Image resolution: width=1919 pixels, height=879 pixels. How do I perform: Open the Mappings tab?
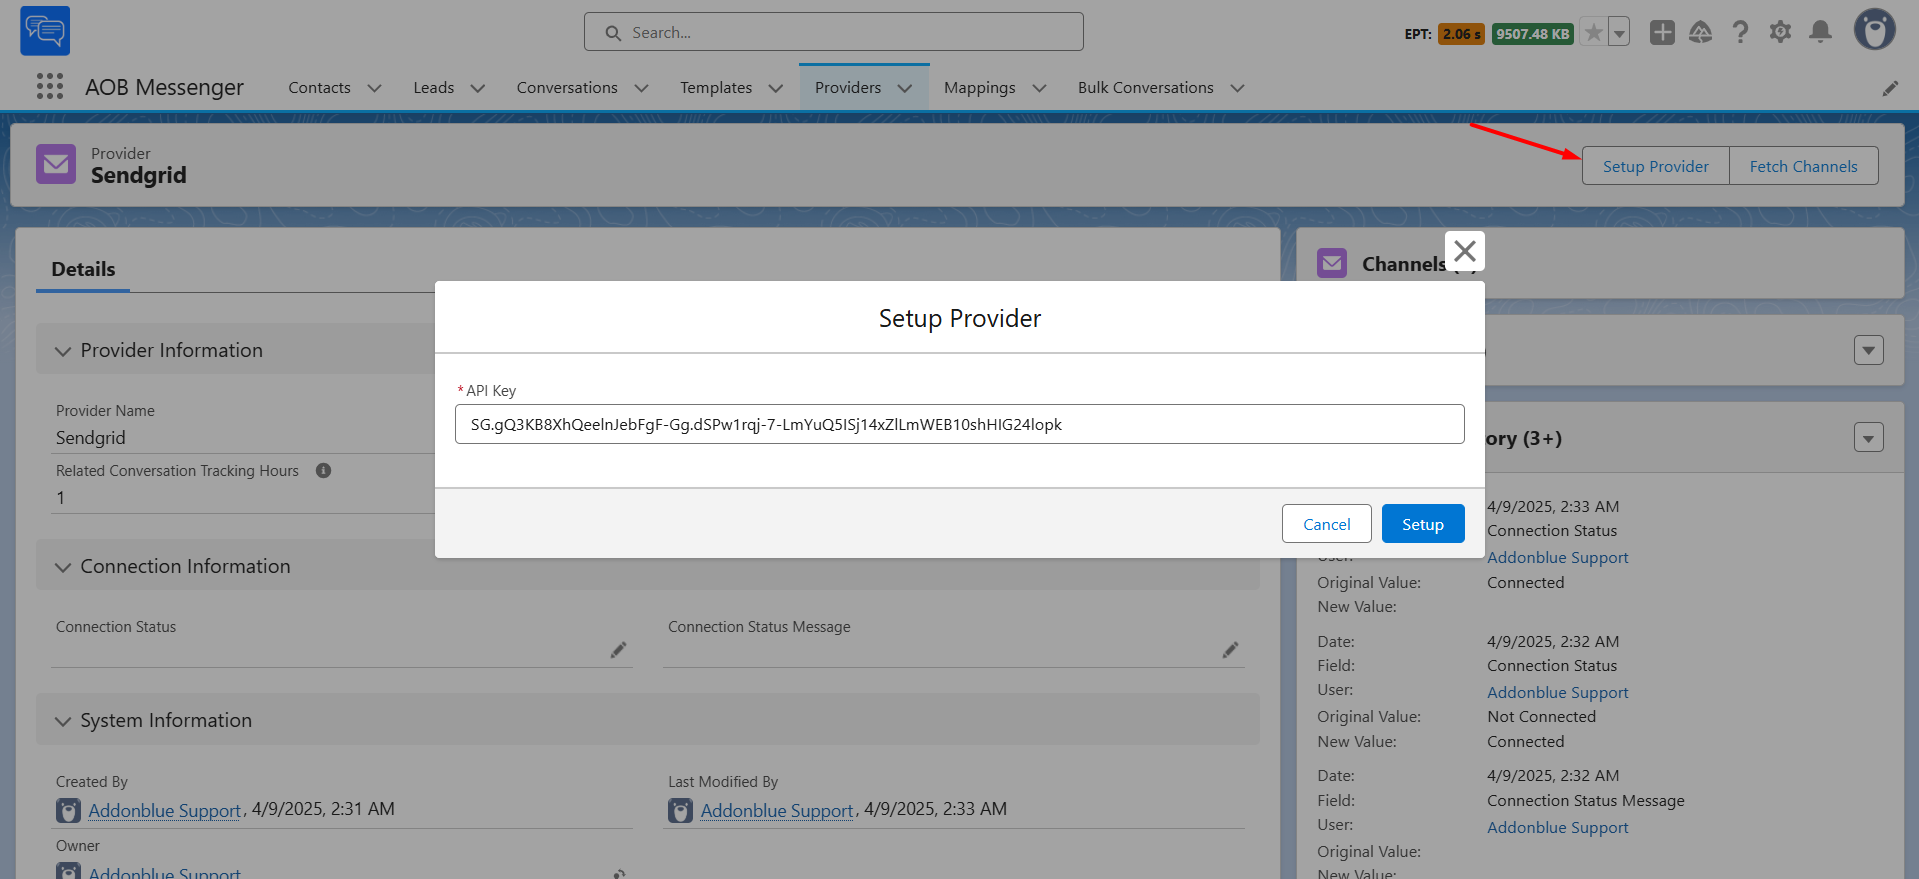click(x=980, y=88)
